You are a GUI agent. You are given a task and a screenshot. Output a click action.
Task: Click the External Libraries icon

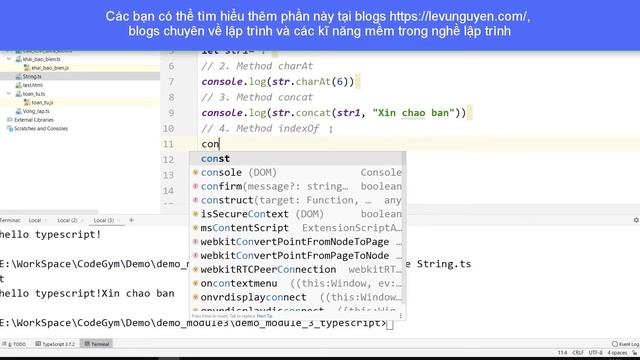10,120
